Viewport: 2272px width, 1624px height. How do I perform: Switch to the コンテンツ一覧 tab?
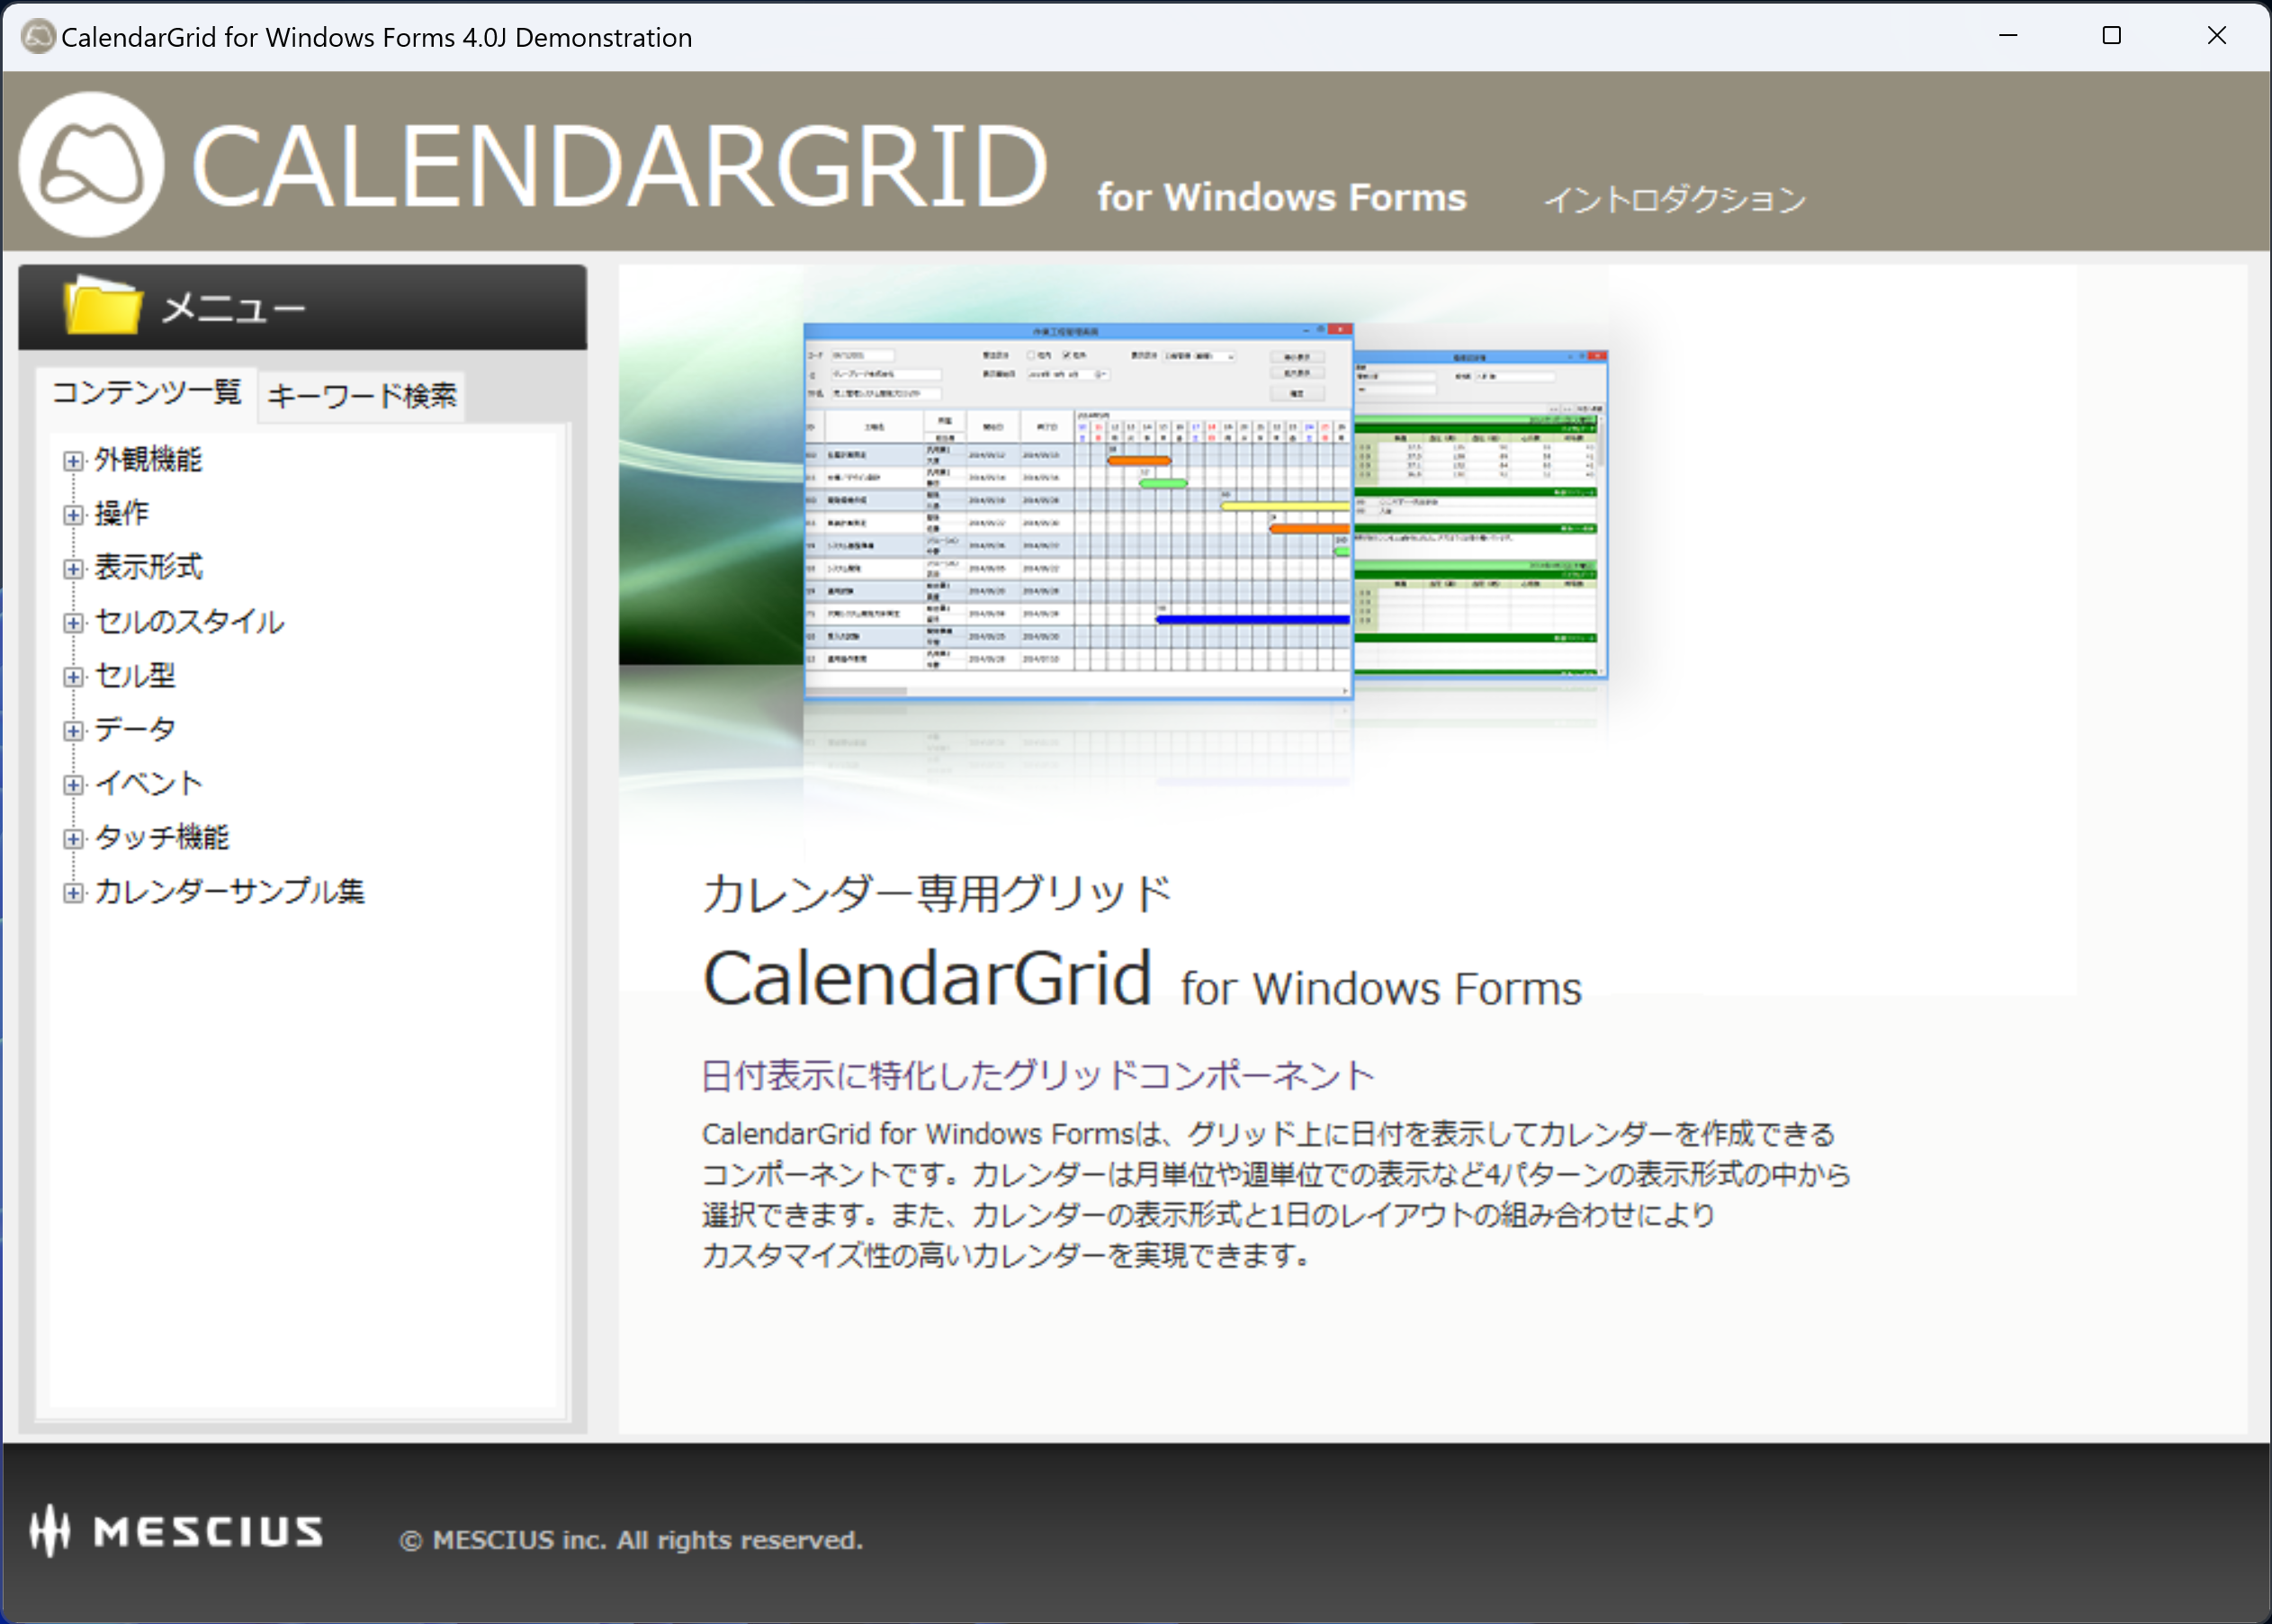147,393
